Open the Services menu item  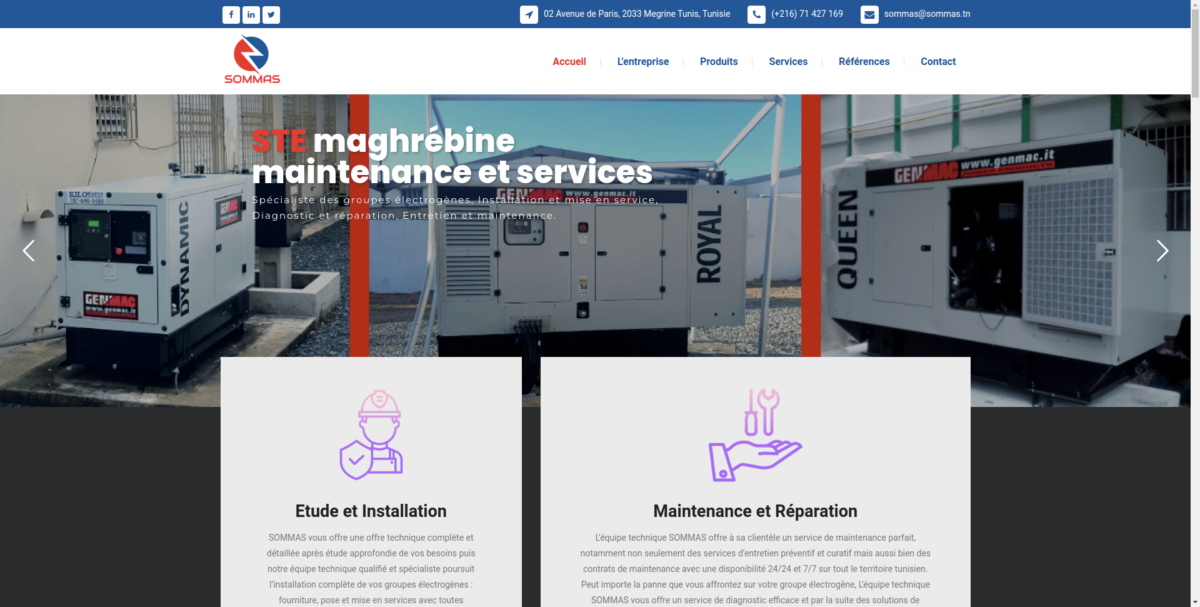788,62
